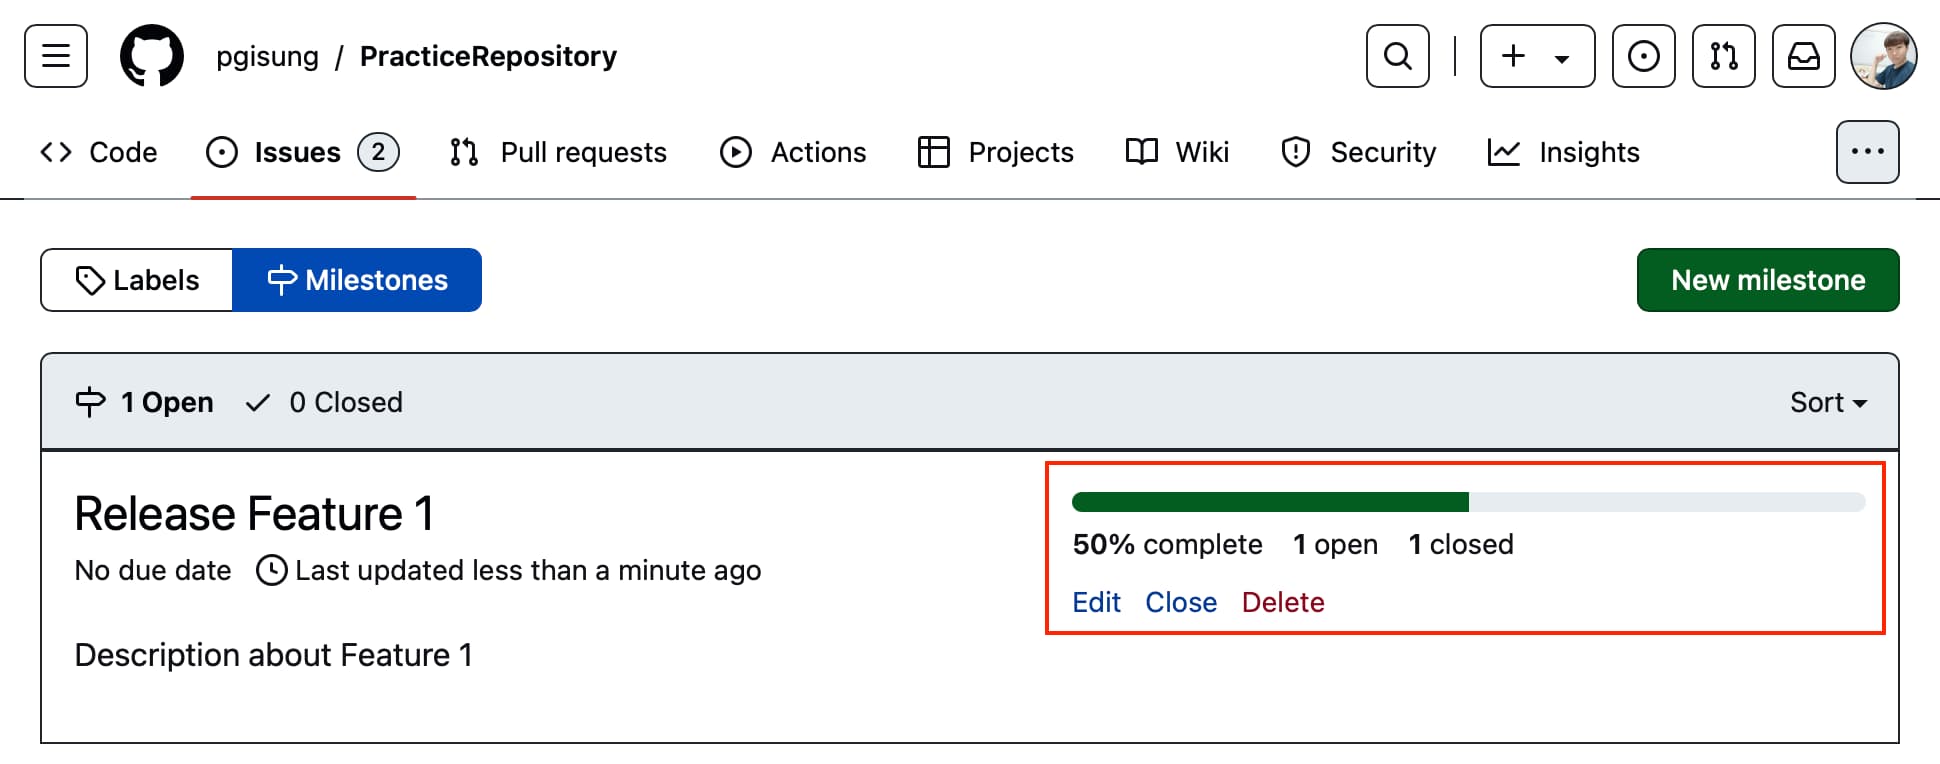Open the hamburger navigation menu
Viewport: 1940px width, 764px height.
(56, 56)
